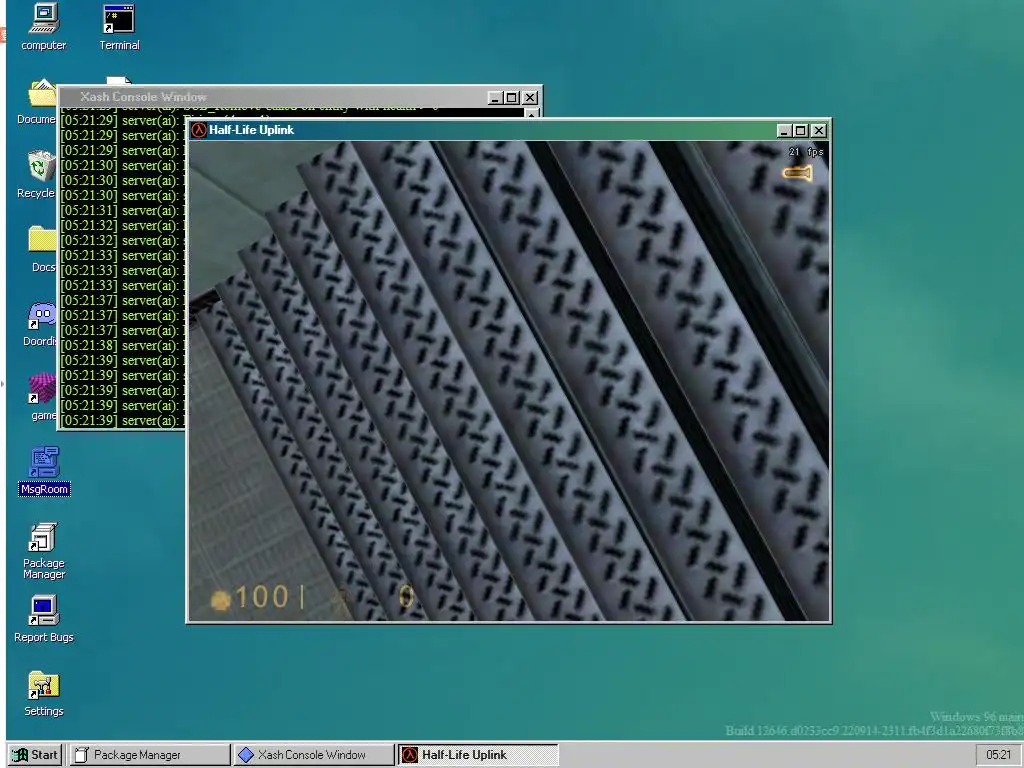Open the Recycle bin icon
This screenshot has width=1024, height=768.
38,175
